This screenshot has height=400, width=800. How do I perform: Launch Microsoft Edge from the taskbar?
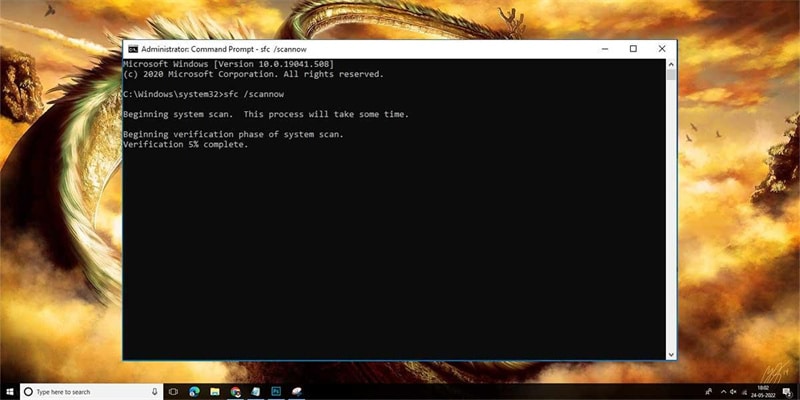[x=194, y=392]
